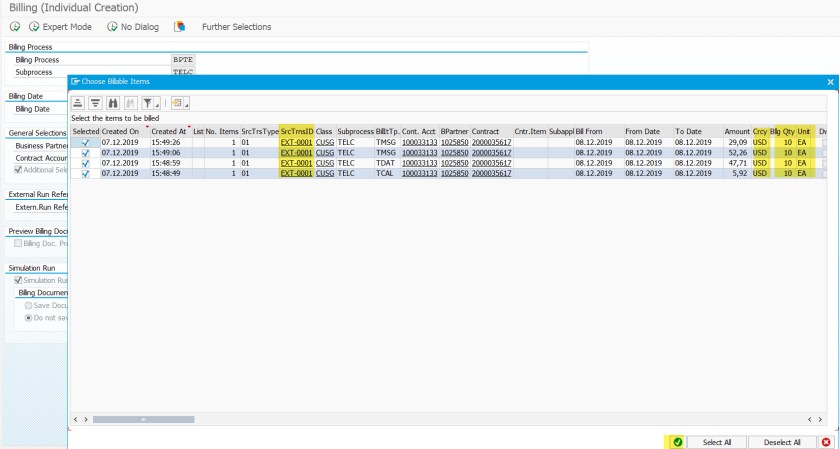Click the Execute clock icon in main toolbar
This screenshot has width=840, height=449.
[15, 27]
